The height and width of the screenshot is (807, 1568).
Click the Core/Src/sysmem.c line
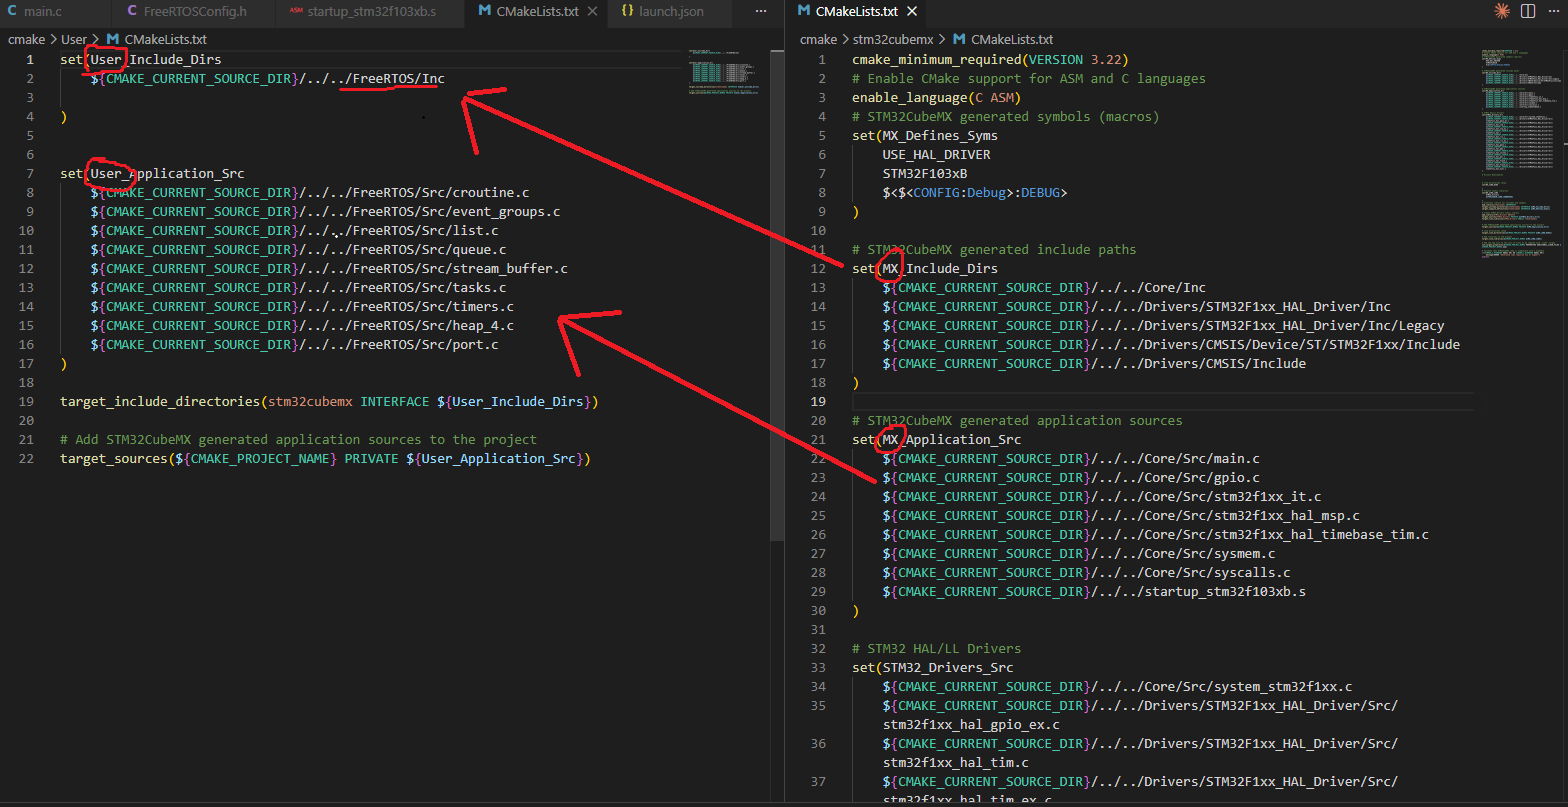coord(1079,554)
